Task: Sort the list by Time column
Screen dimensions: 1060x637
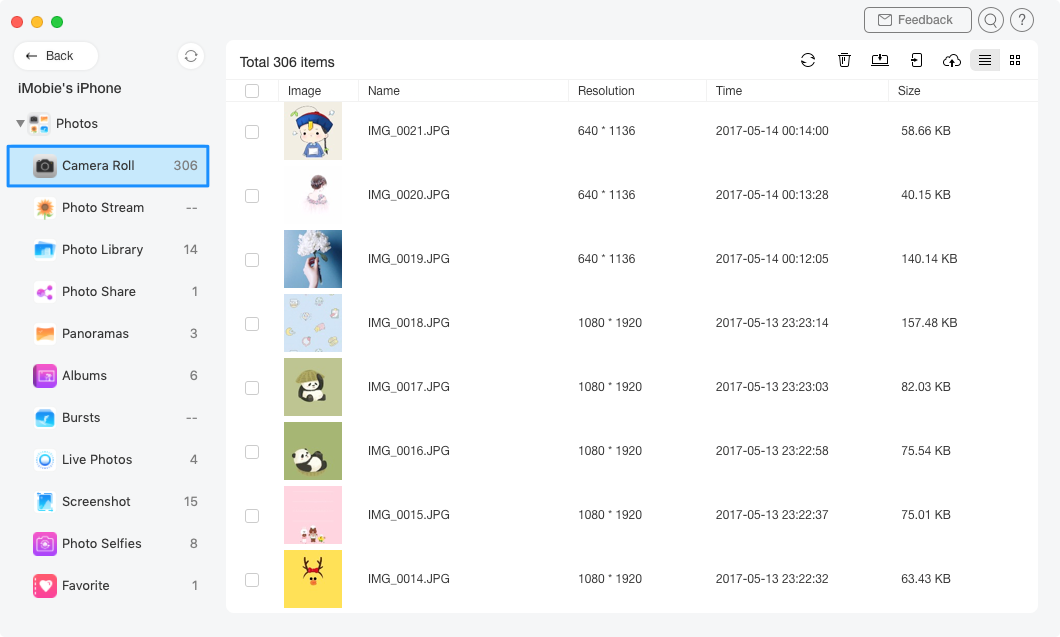Action: pyautogui.click(x=729, y=91)
